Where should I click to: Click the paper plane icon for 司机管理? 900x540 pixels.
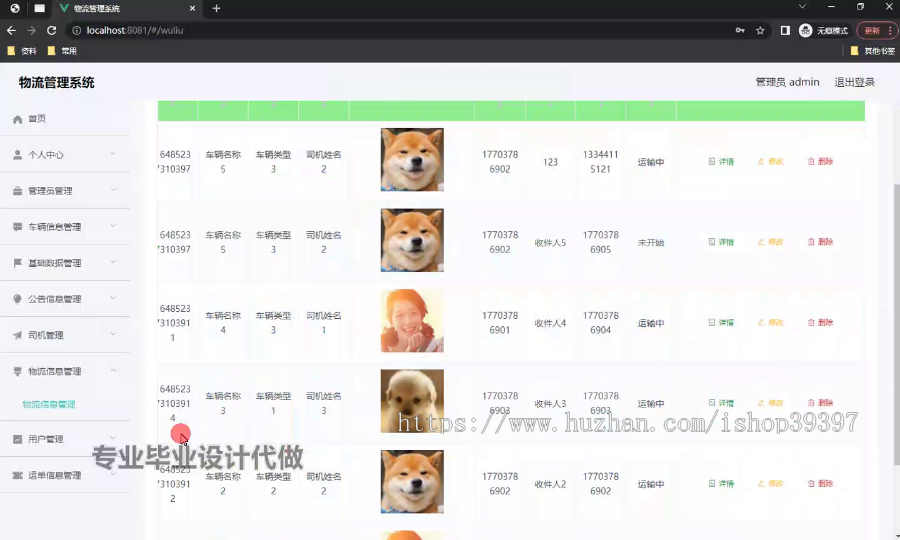click(x=17, y=335)
